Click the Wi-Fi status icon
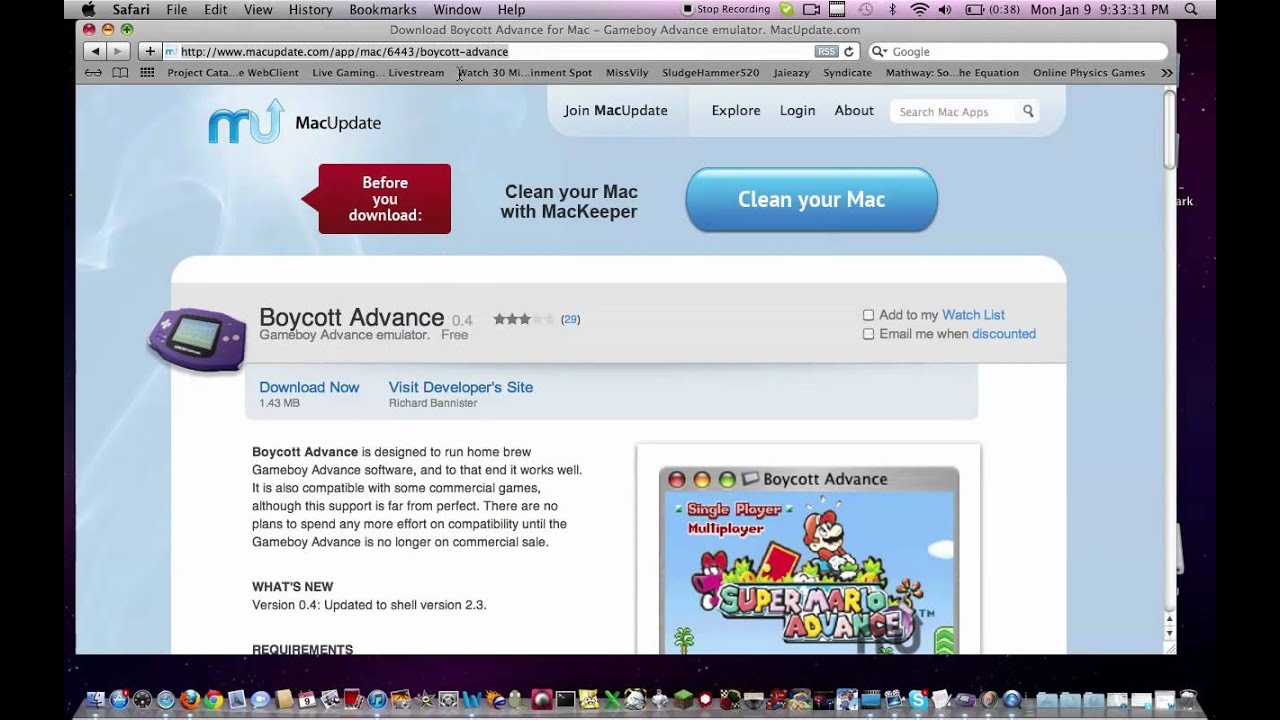 pyautogui.click(x=919, y=10)
